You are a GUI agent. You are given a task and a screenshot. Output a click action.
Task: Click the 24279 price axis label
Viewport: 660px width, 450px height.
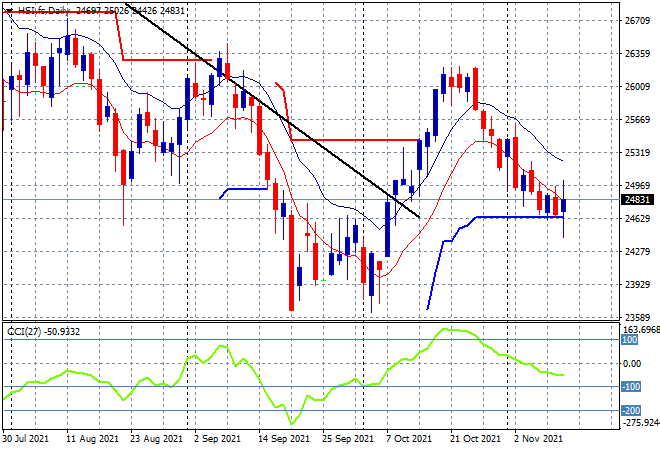[x=637, y=251]
